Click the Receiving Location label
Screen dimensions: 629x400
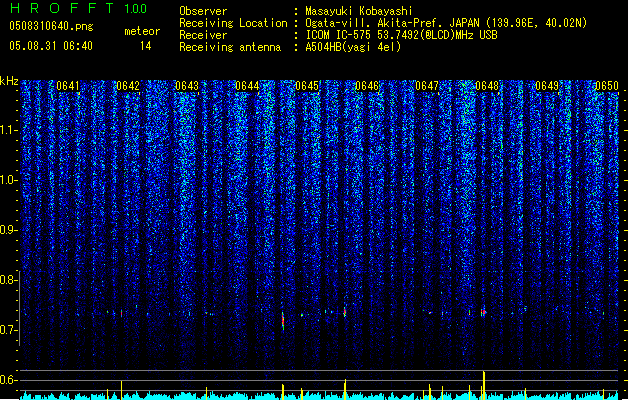(x=233, y=23)
